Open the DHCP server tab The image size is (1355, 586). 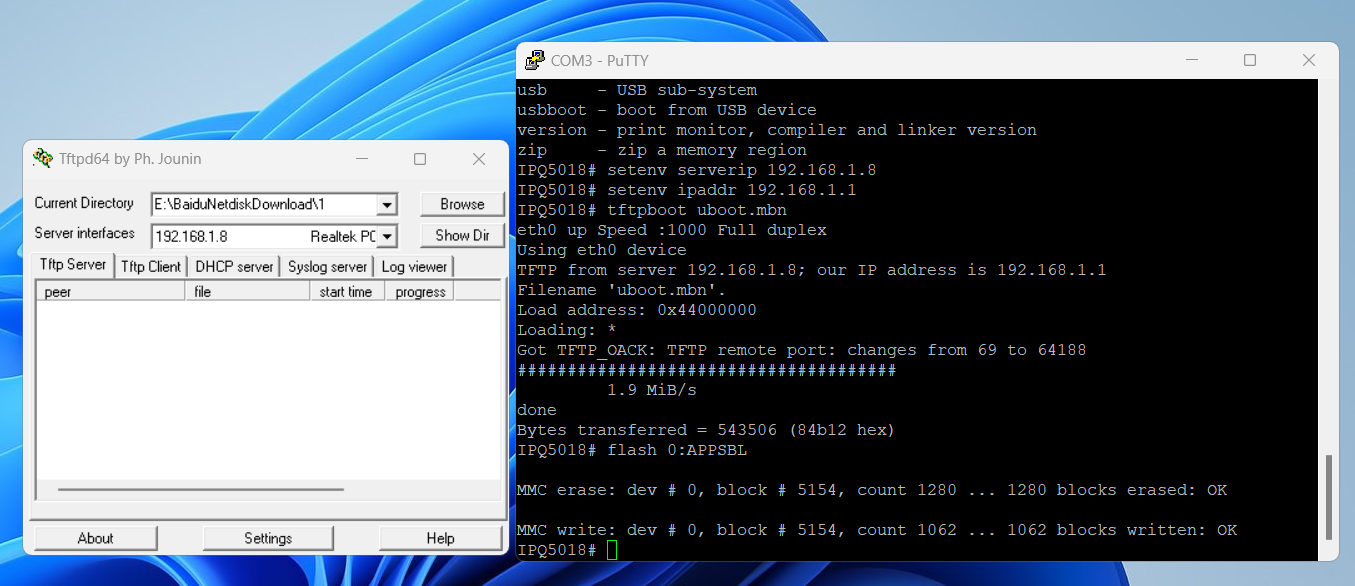tap(234, 266)
